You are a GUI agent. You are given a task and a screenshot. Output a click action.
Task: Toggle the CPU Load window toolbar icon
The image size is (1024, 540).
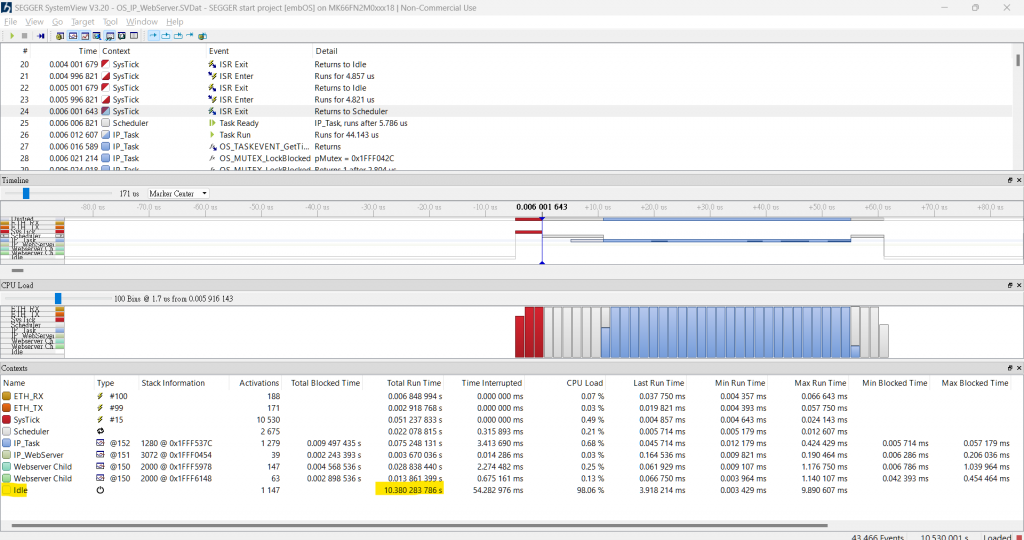(x=85, y=36)
